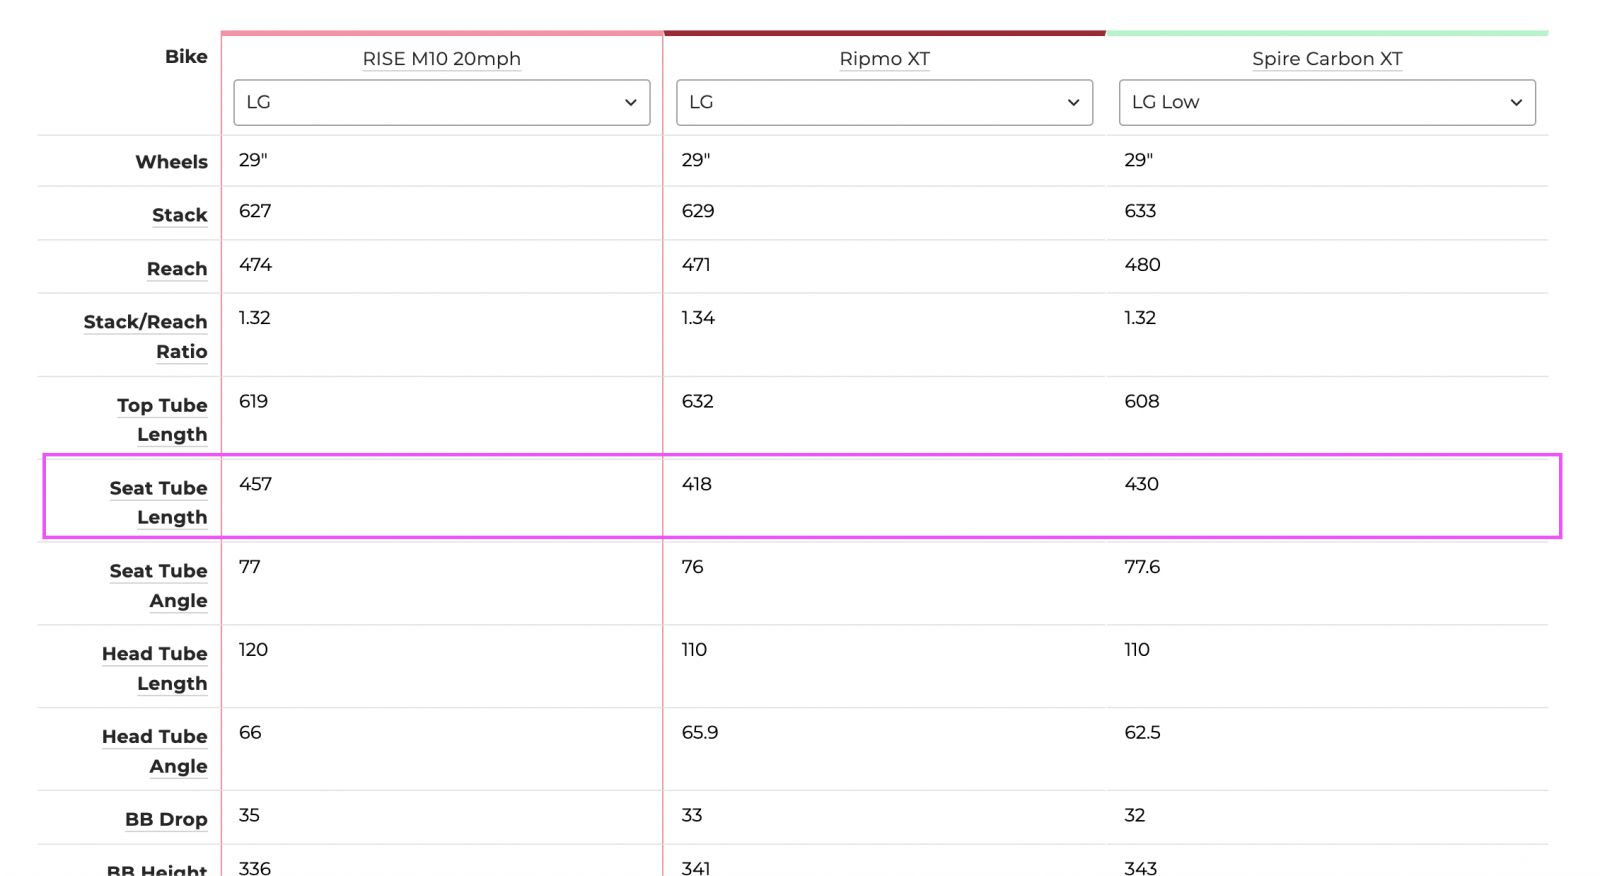The height and width of the screenshot is (876, 1600).
Task: Select the reach value 471
Action: tap(696, 265)
